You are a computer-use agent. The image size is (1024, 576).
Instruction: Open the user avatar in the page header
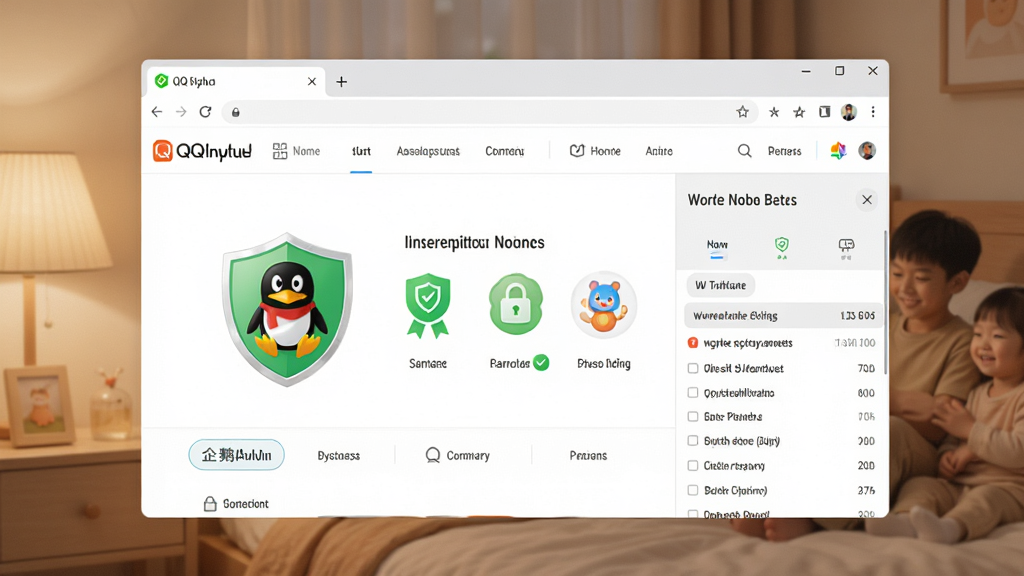(x=867, y=151)
